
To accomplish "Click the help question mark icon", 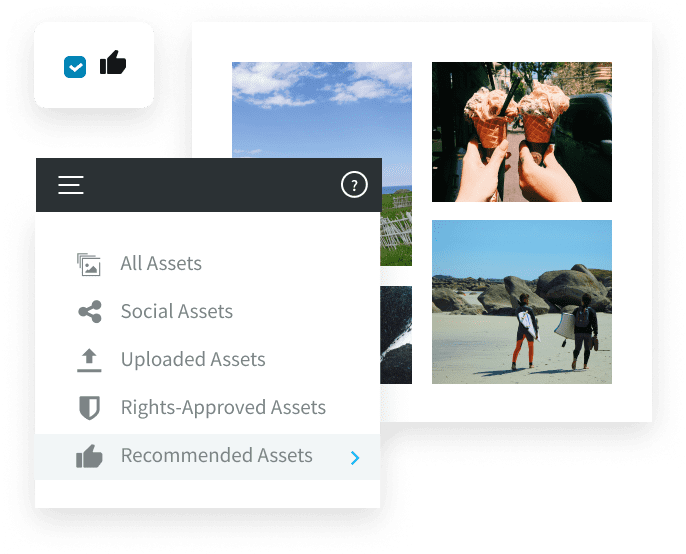I will click(x=354, y=185).
